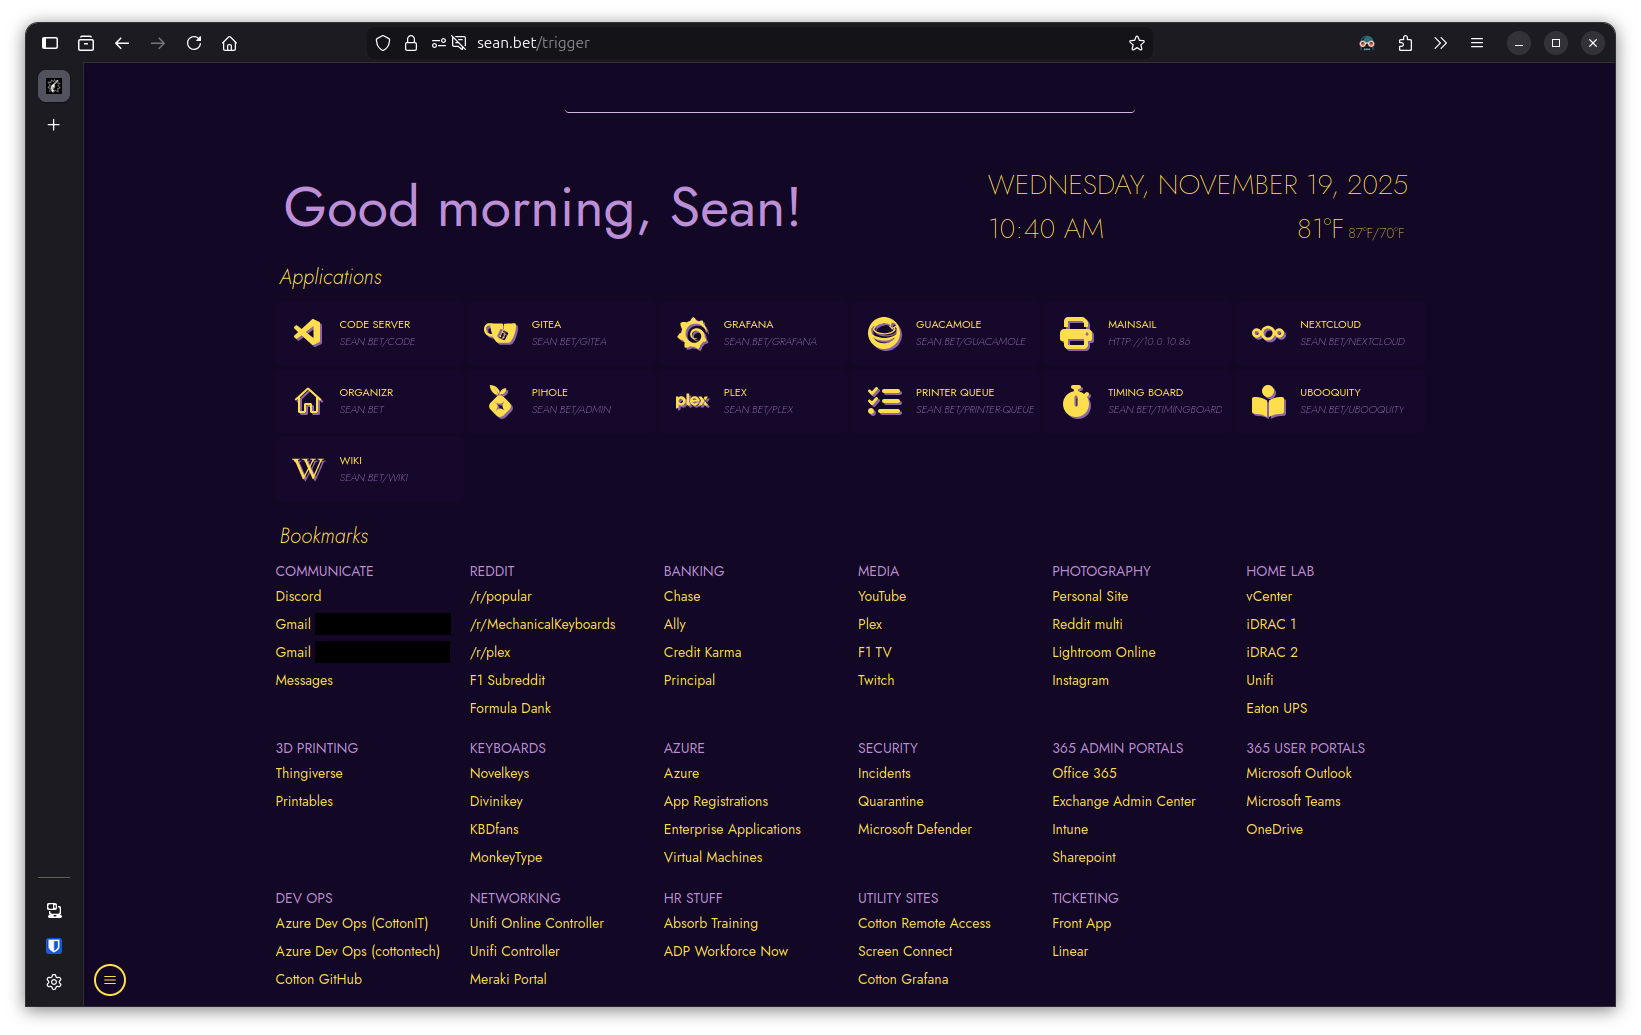Open the browser hamburger application menu
Screen dimensions: 1641x1035
tap(1476, 43)
